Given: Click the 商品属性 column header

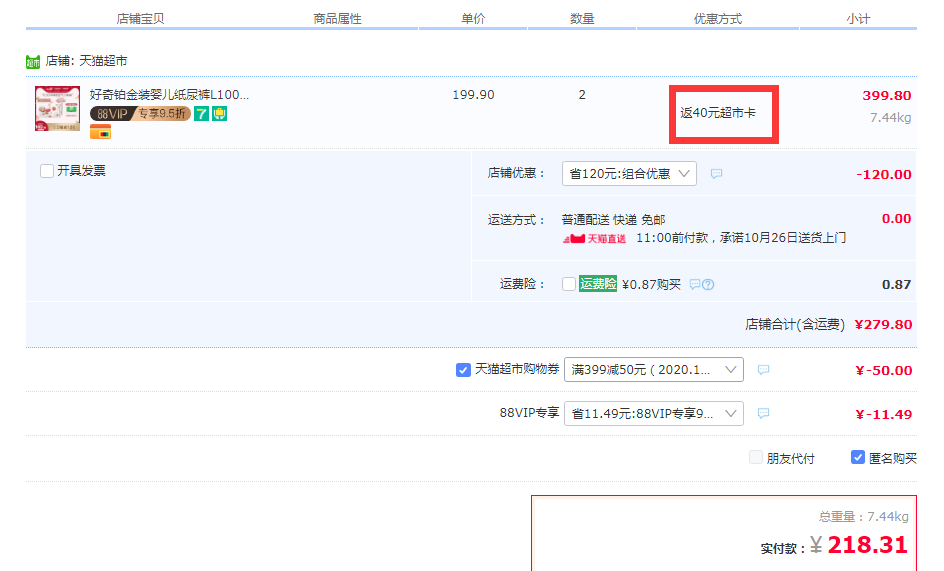Looking at the screenshot, I should (x=337, y=19).
